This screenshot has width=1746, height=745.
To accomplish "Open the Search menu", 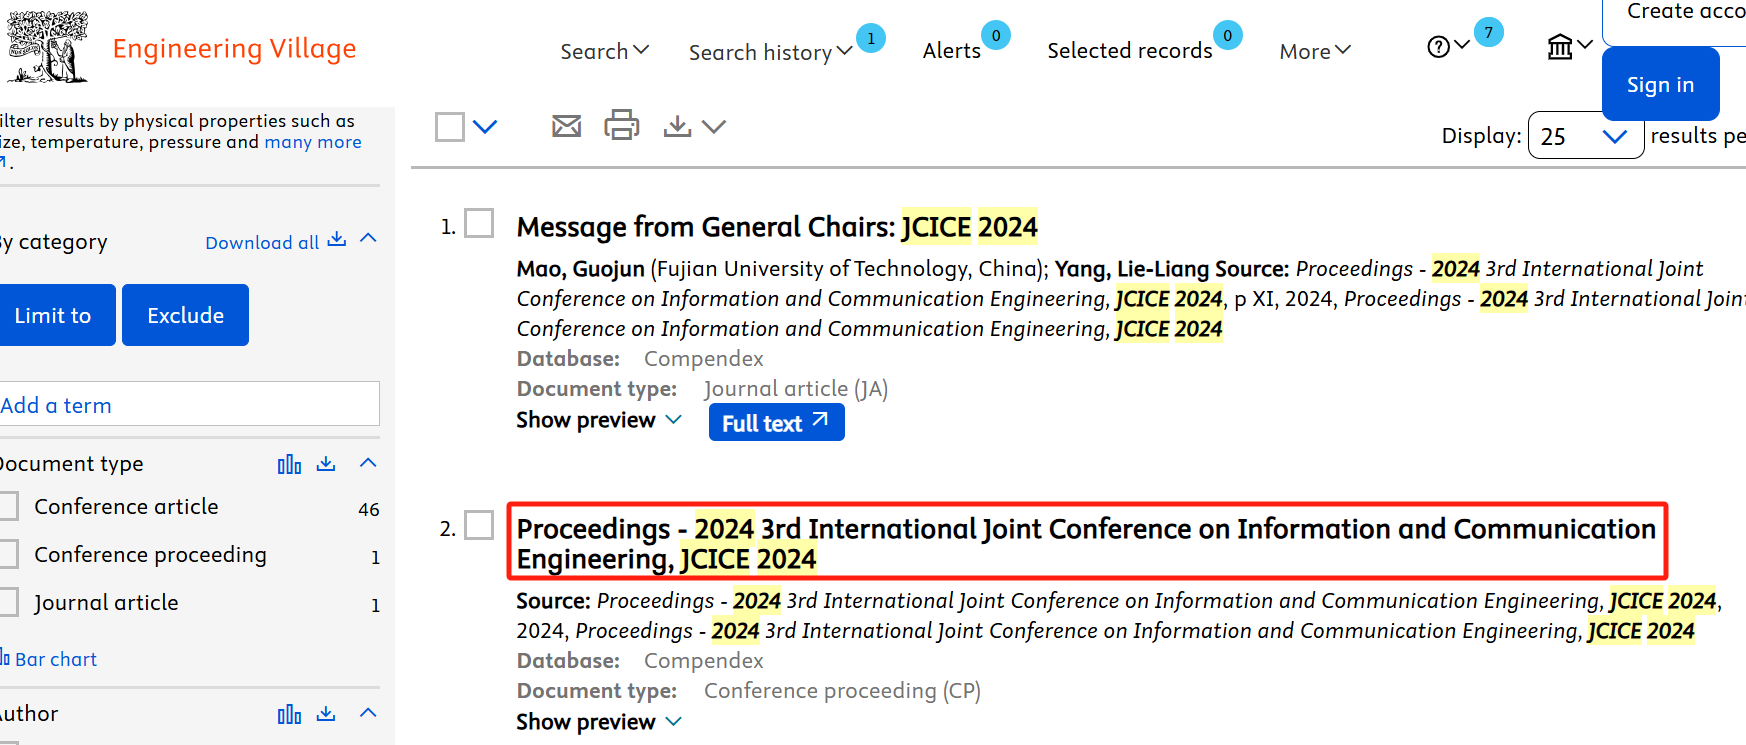I will coord(604,51).
